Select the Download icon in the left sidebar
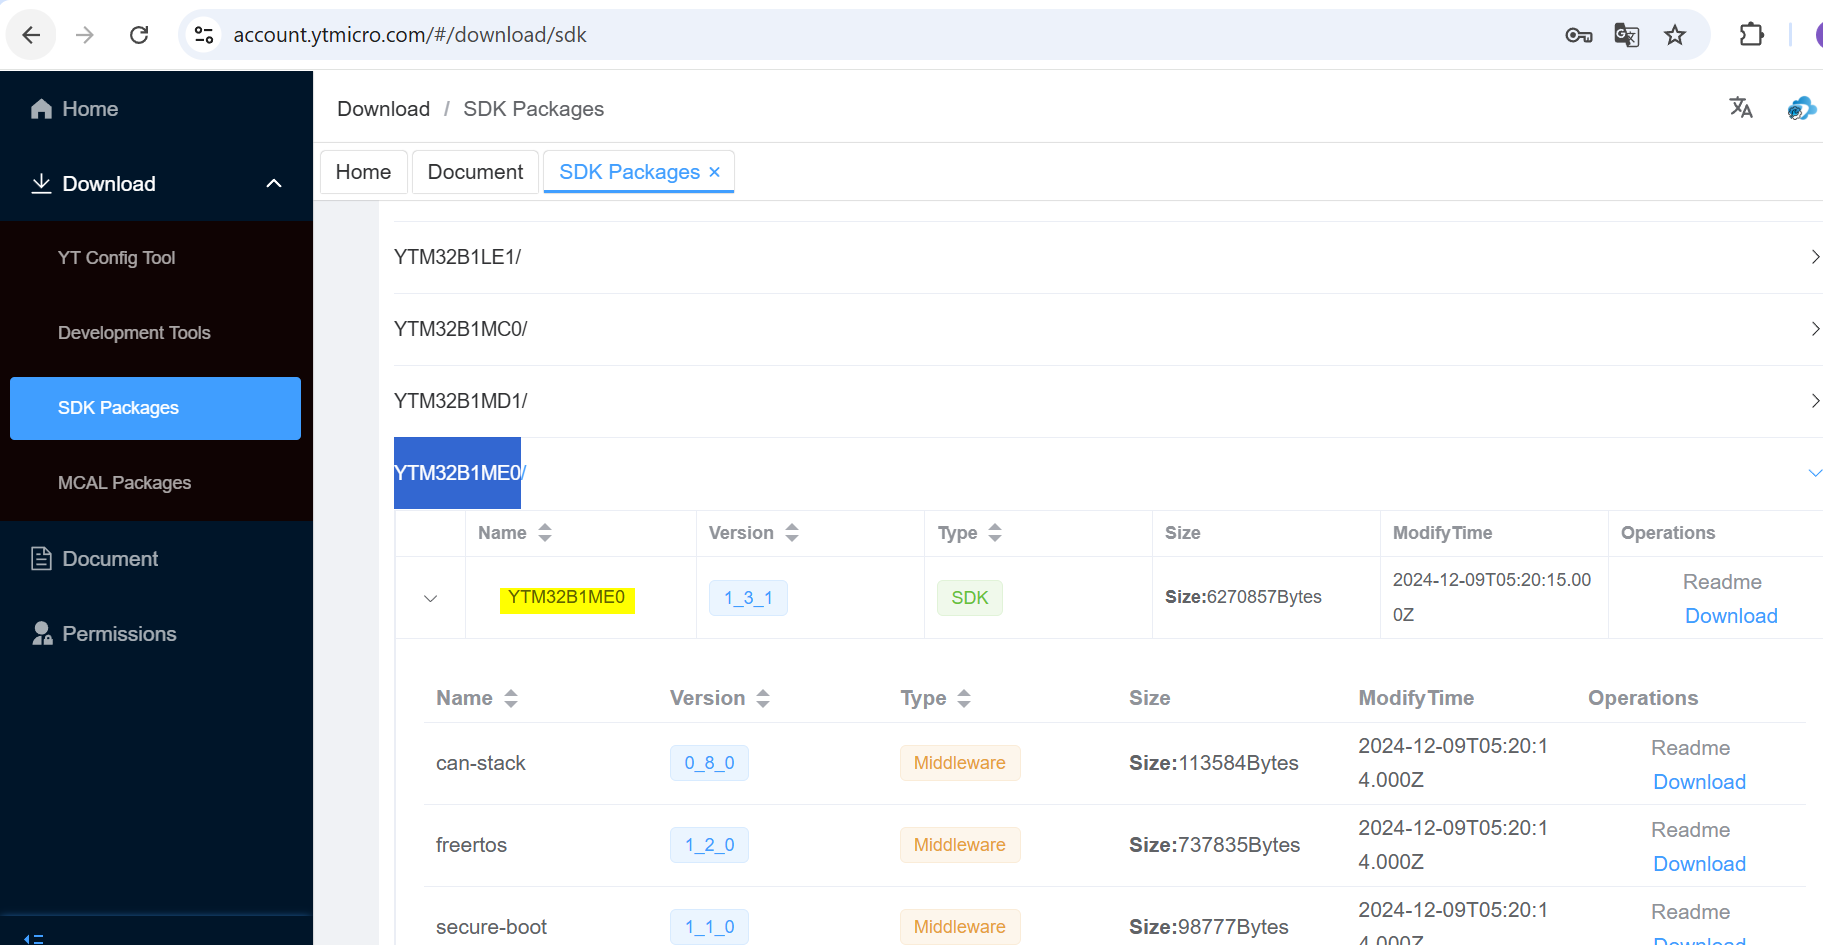The image size is (1823, 945). coord(40,183)
